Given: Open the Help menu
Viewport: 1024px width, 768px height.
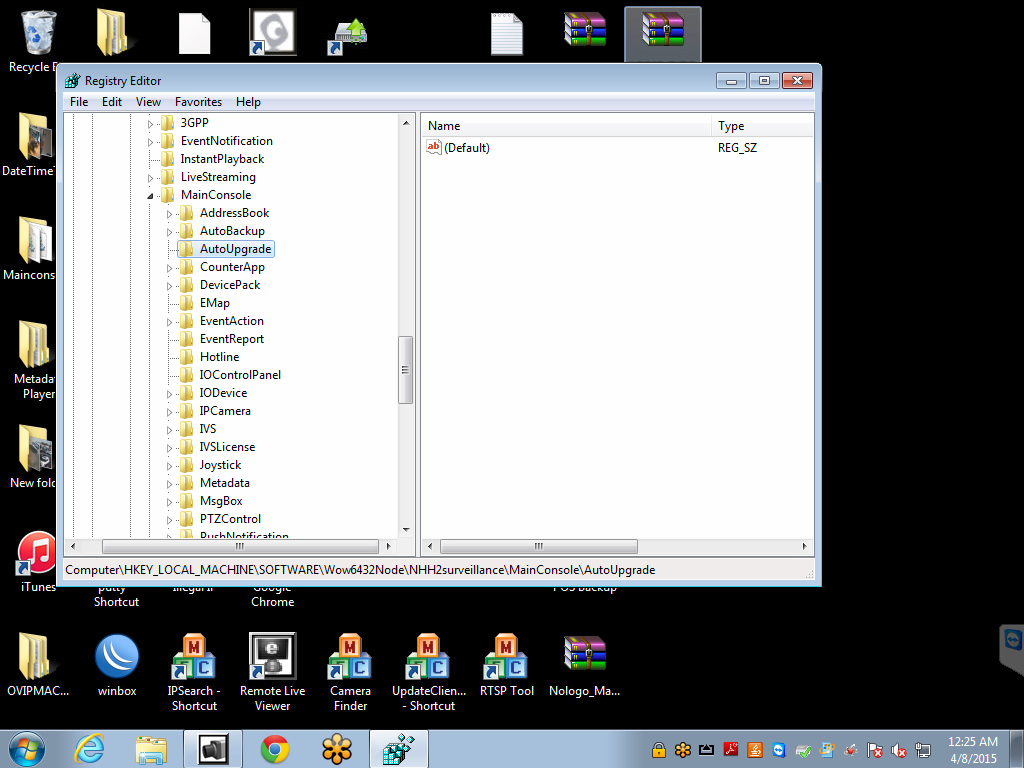Looking at the screenshot, I should (x=248, y=102).
